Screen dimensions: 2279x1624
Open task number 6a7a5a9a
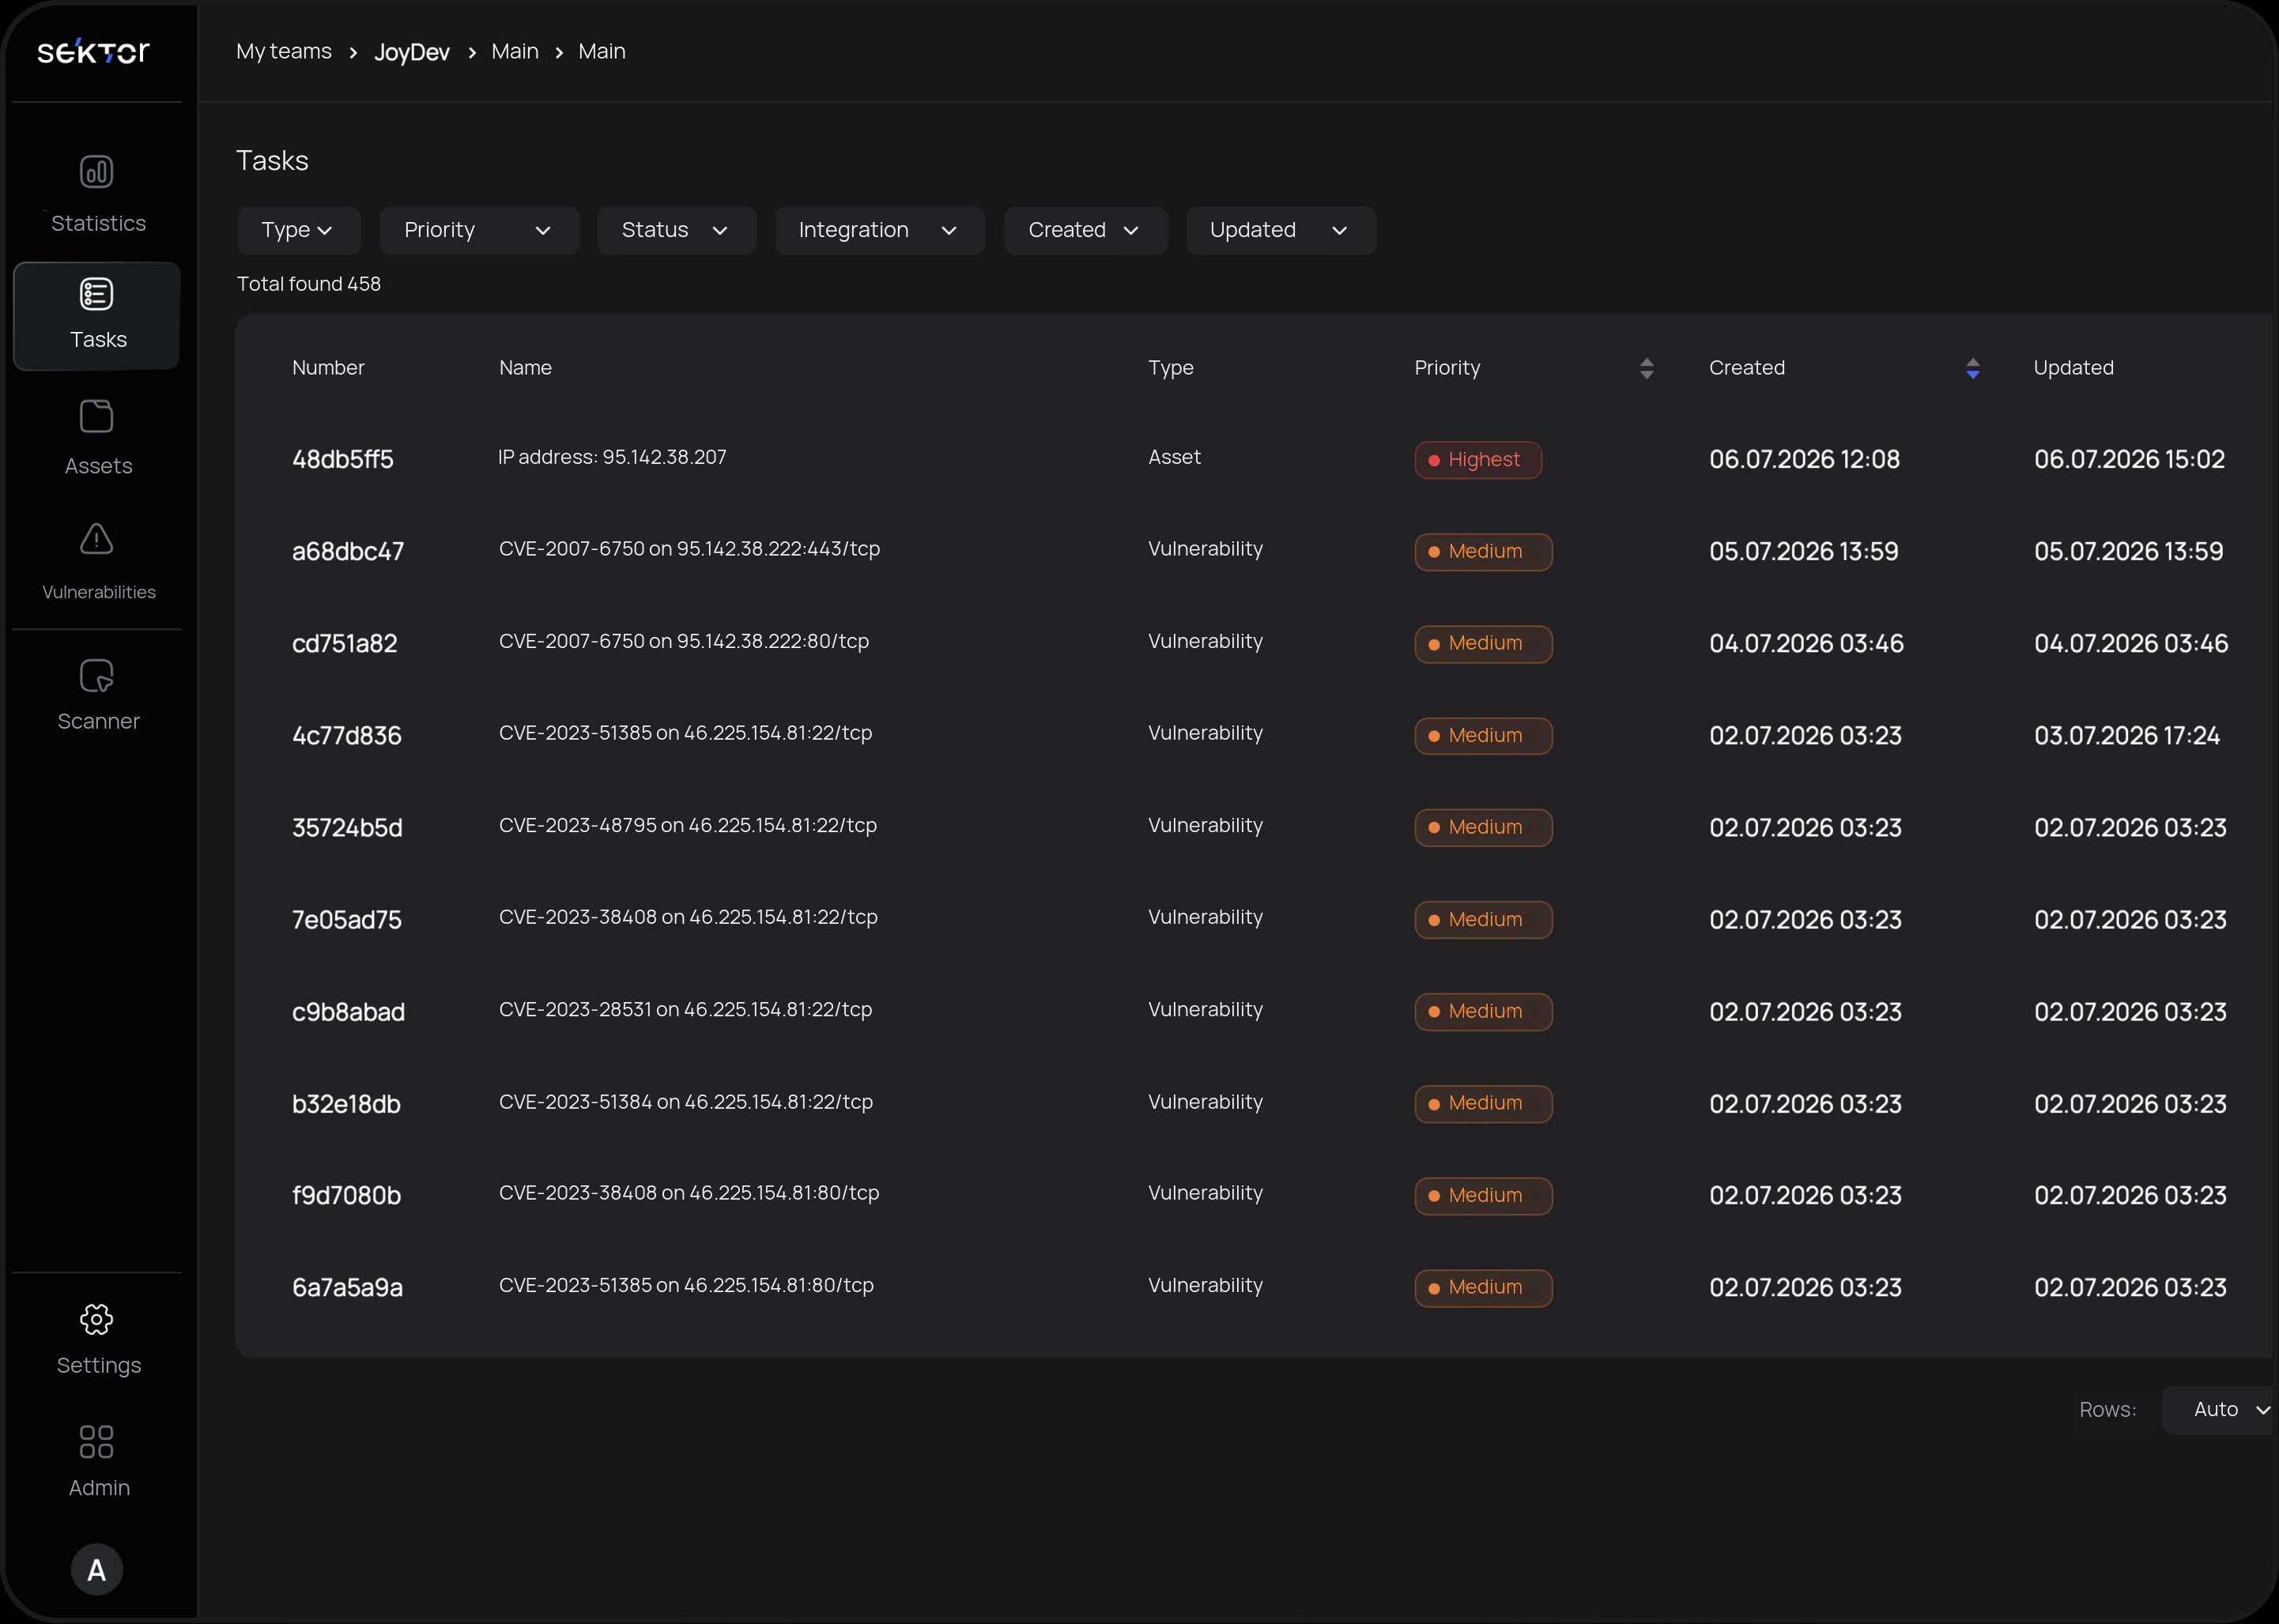(x=347, y=1287)
